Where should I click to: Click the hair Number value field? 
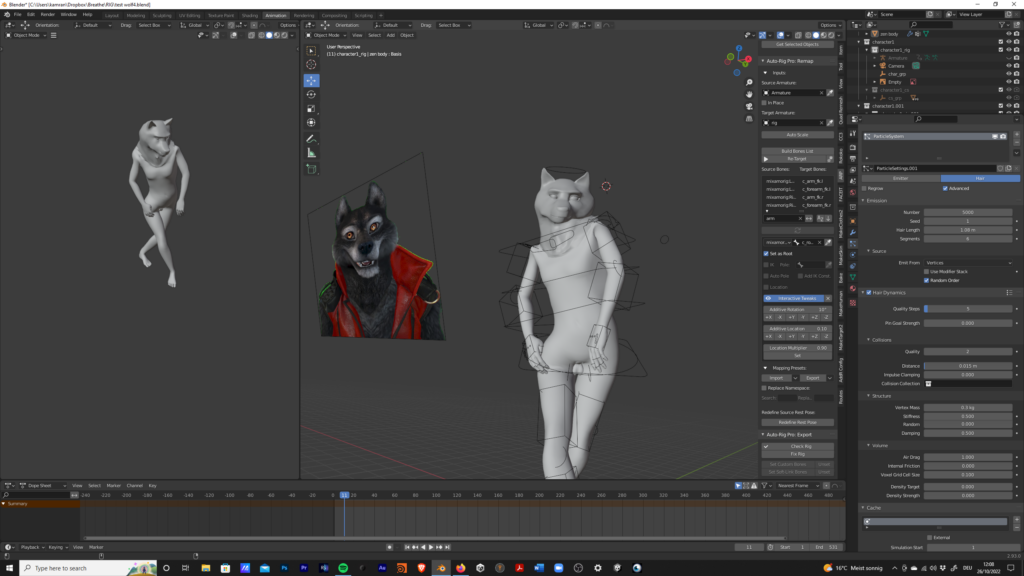pyautogui.click(x=968, y=212)
